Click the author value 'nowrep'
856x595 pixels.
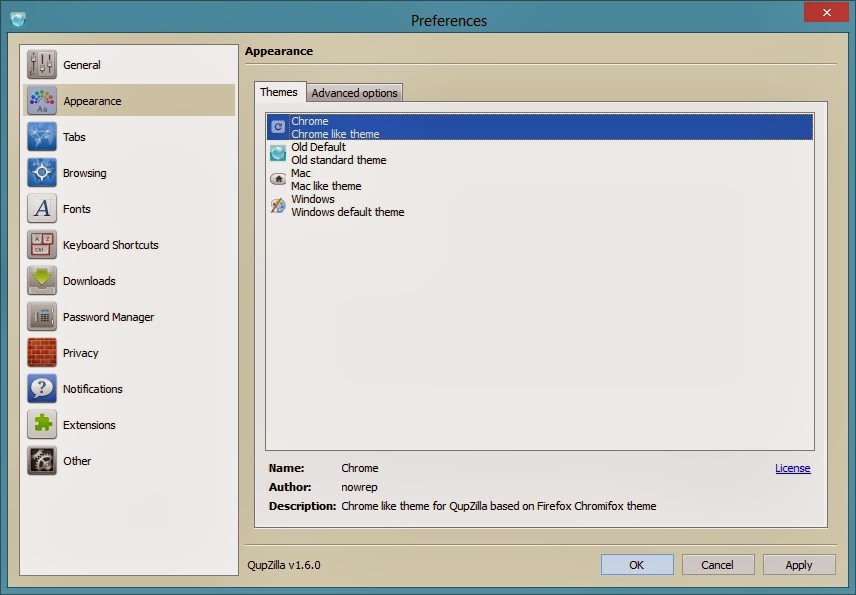coord(359,487)
